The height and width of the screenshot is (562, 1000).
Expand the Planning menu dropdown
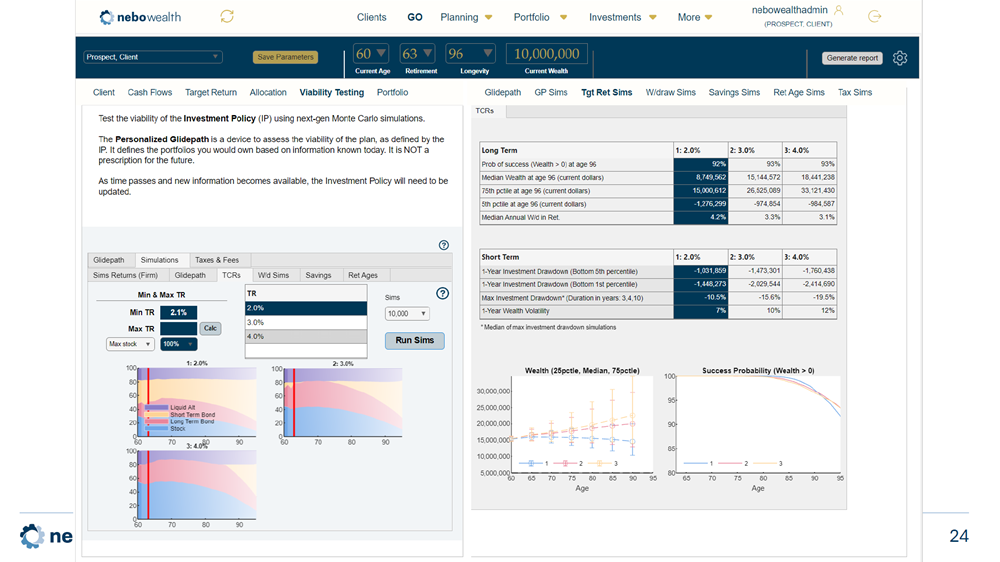[x=466, y=17]
